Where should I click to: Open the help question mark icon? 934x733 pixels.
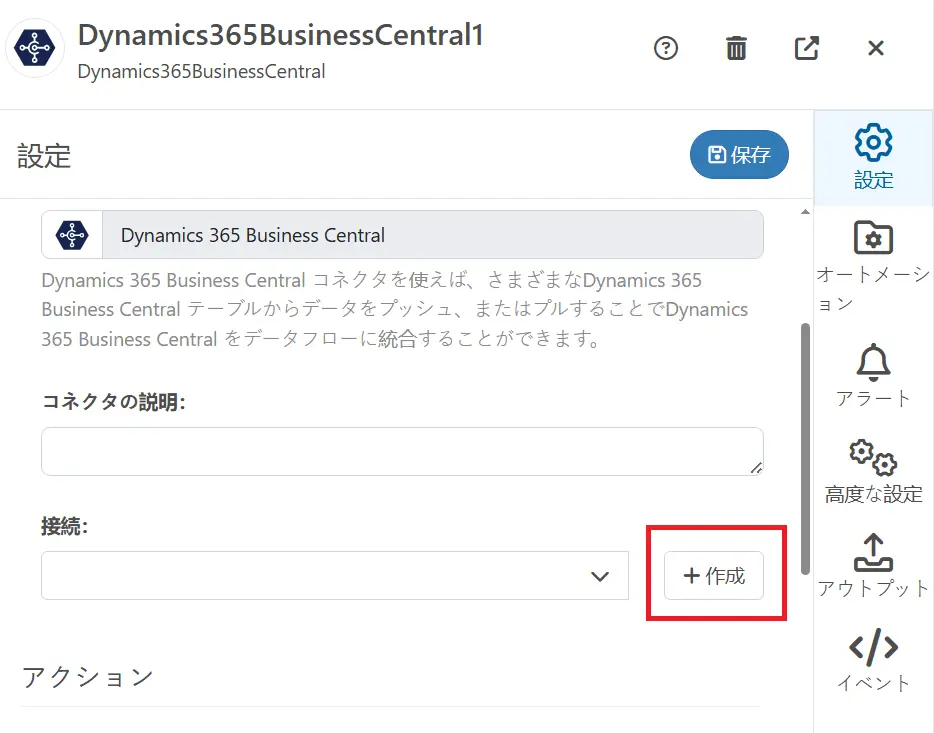[665, 48]
